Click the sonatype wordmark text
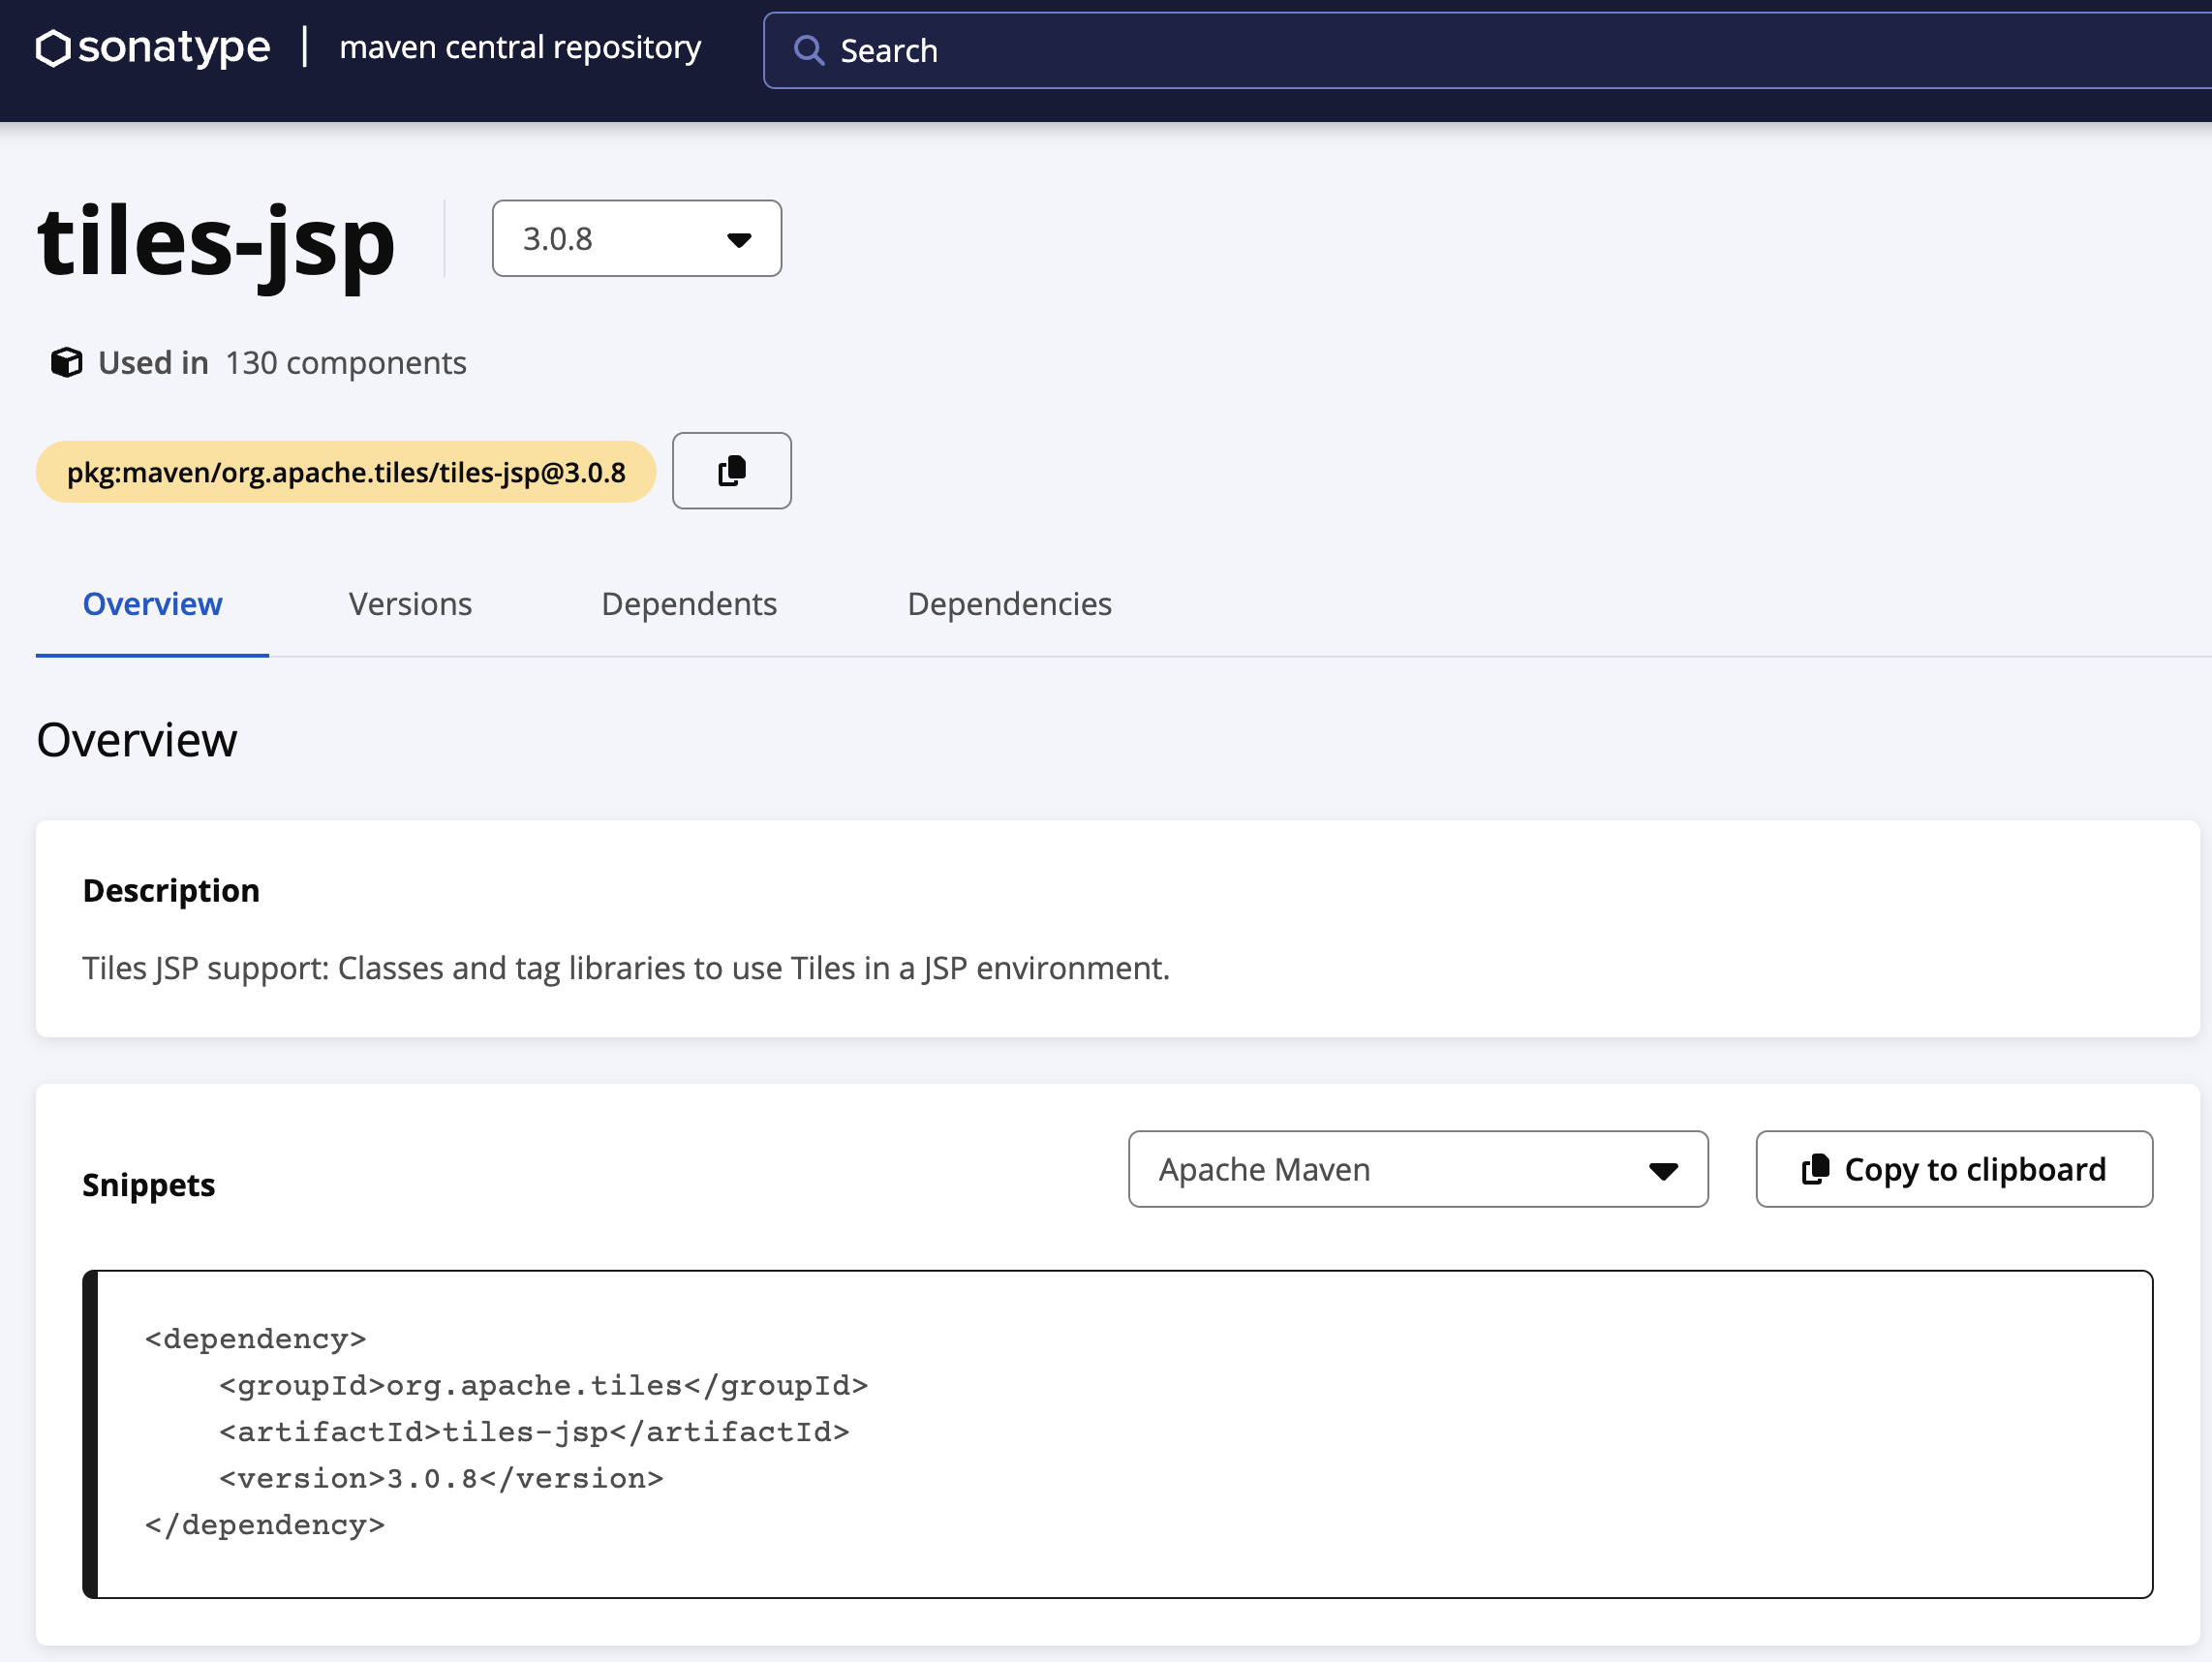The image size is (2212, 1662). [174, 47]
